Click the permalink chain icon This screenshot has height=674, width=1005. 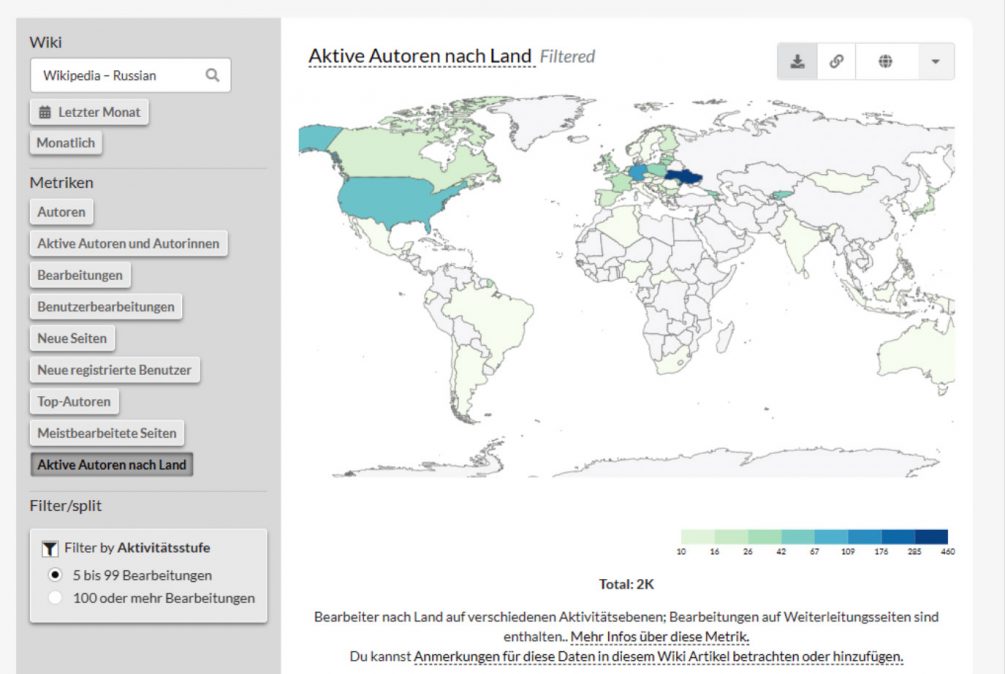[836, 61]
